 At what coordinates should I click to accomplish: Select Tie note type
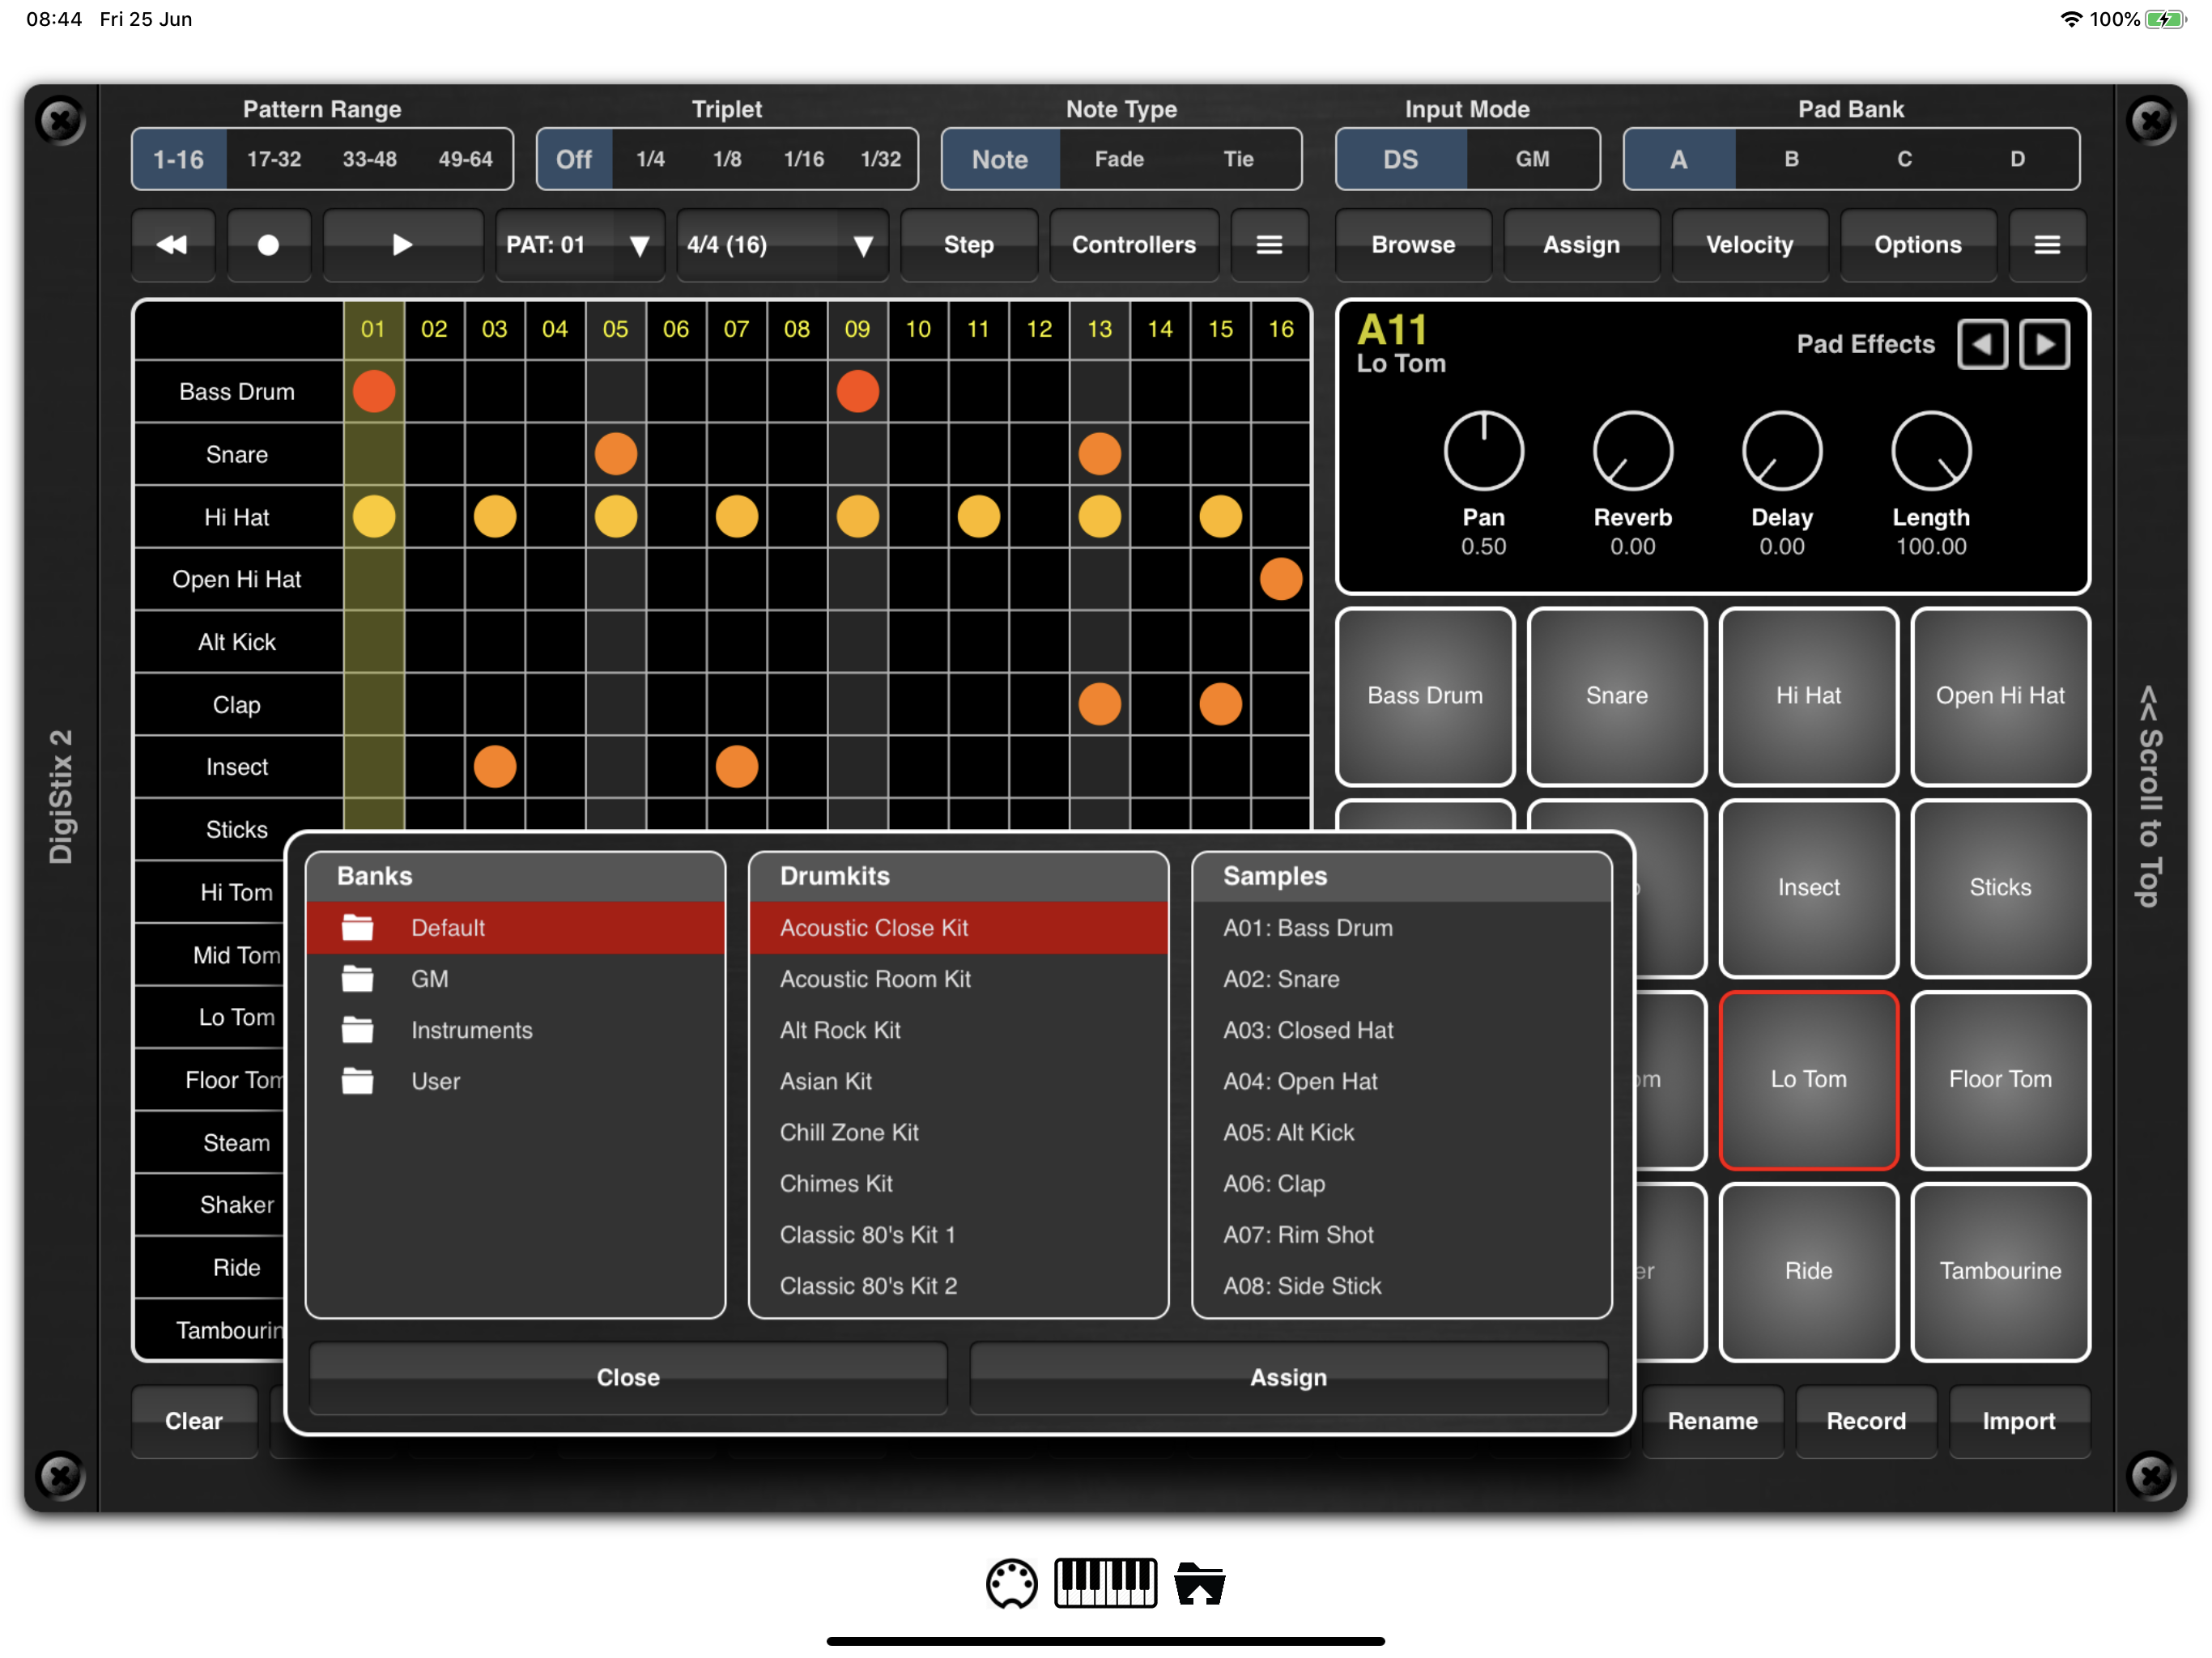click(x=1238, y=159)
